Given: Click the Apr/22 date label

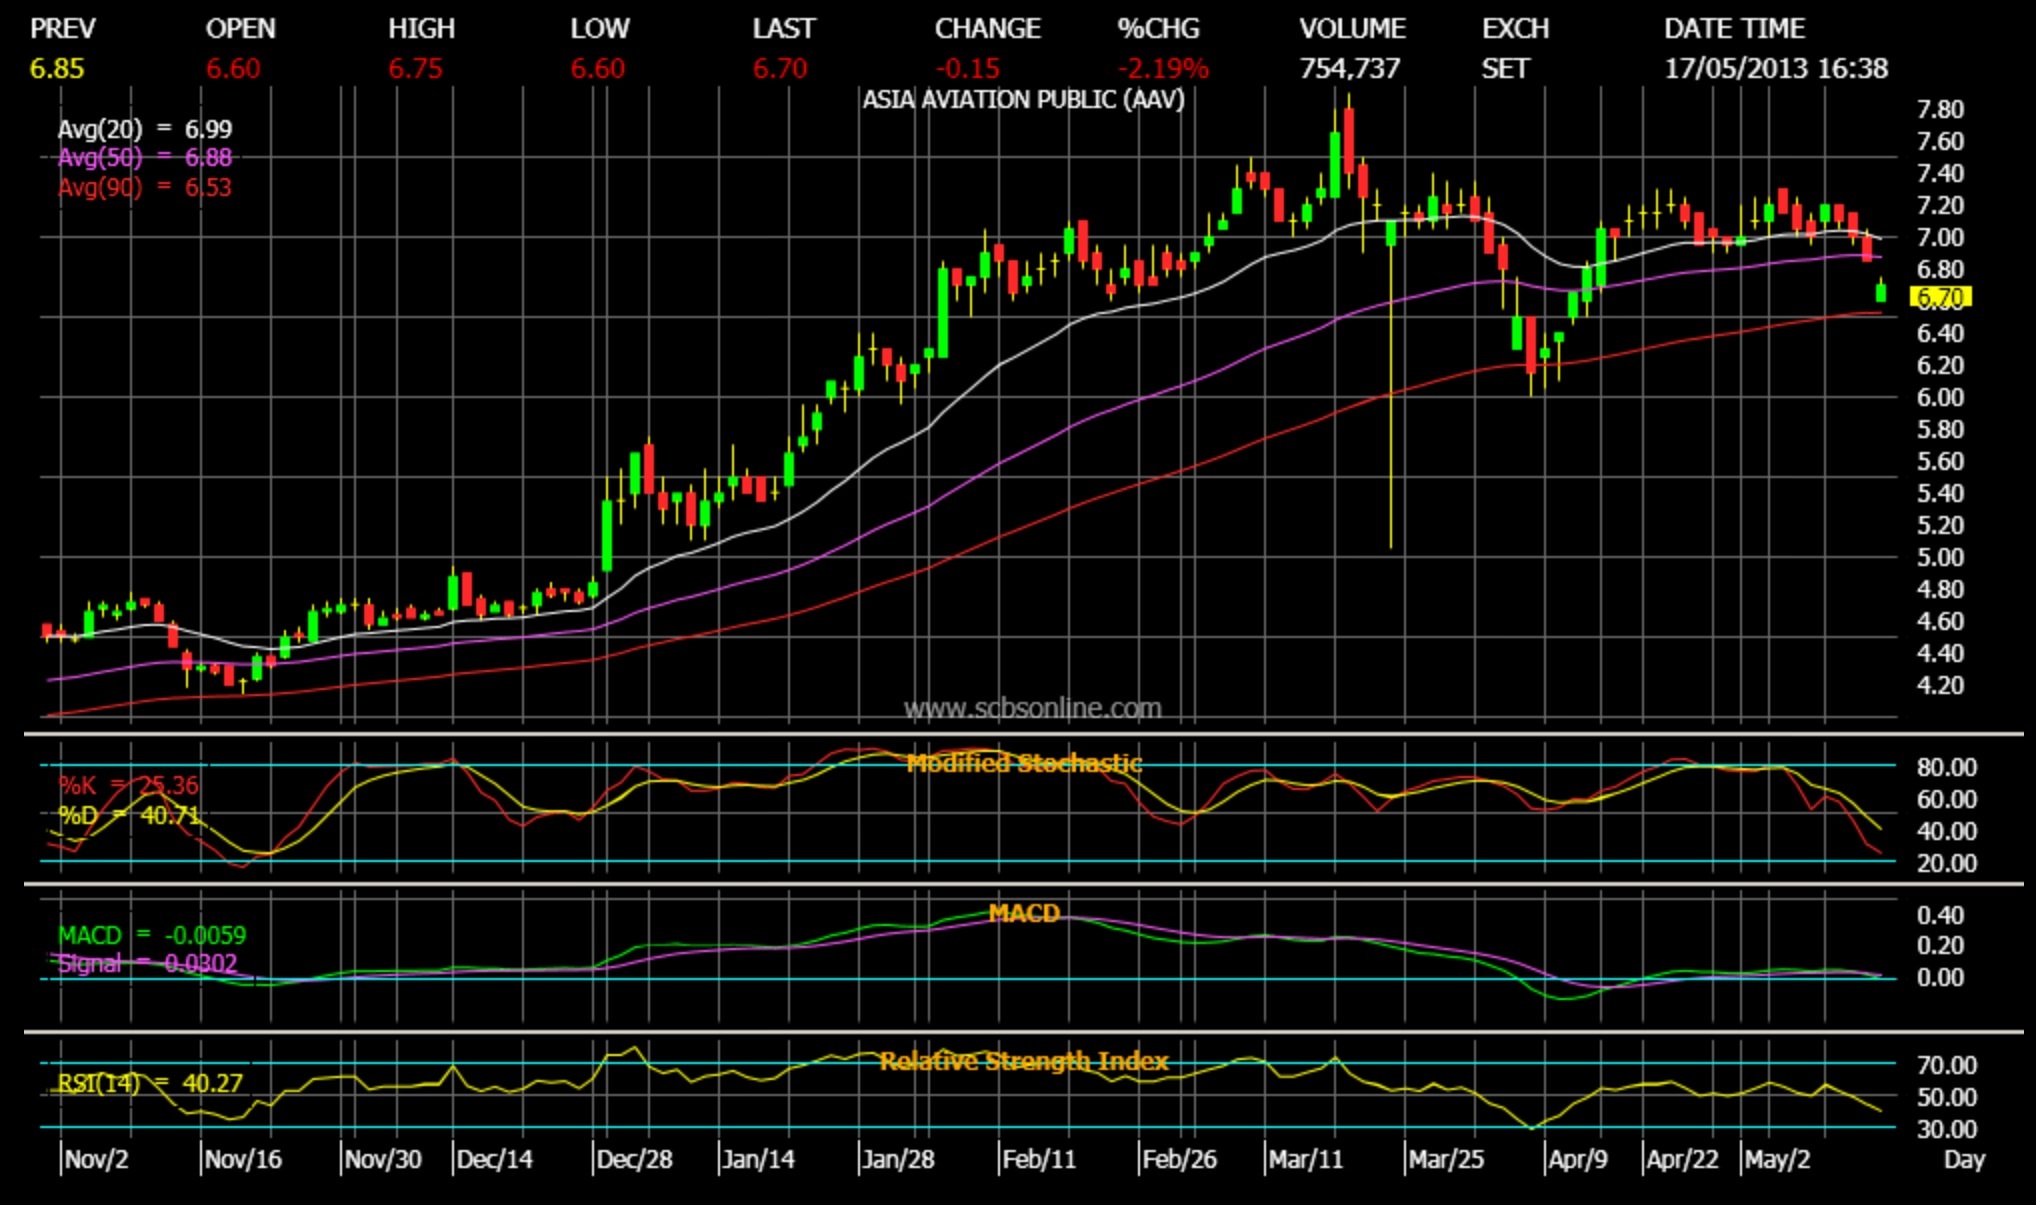Looking at the screenshot, I should (x=1682, y=1160).
